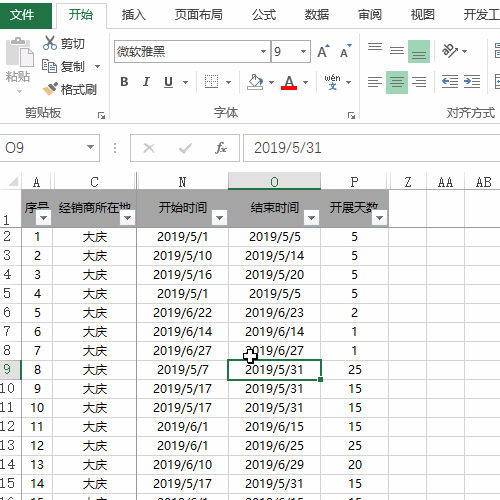Open filter for 经销商所在地 column
This screenshot has width=500, height=500.
[127, 218]
